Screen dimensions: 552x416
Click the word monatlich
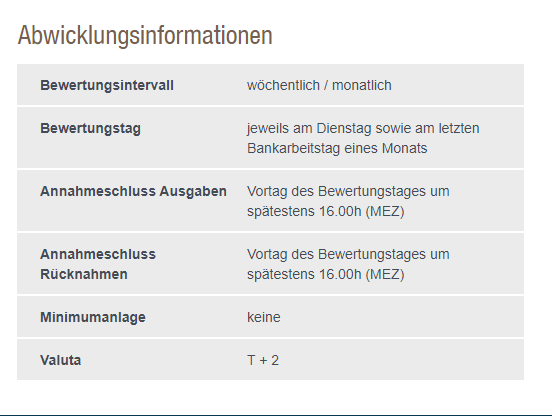(362, 85)
